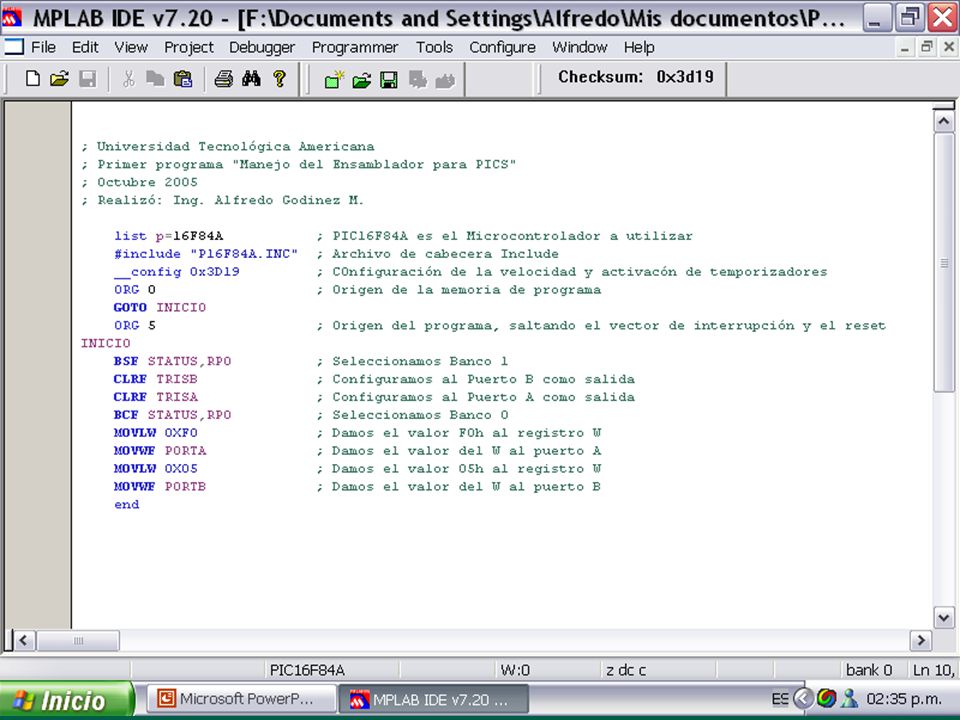The height and width of the screenshot is (720, 960).
Task: Open the Window menu
Action: (580, 47)
